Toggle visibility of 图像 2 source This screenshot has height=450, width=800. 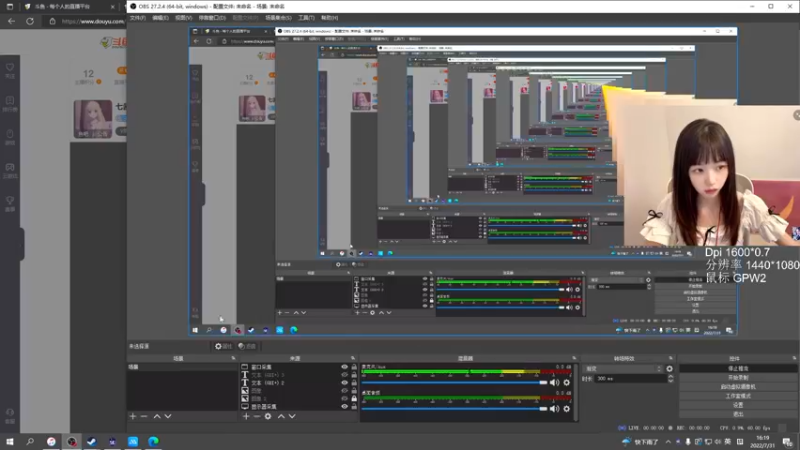(x=344, y=398)
